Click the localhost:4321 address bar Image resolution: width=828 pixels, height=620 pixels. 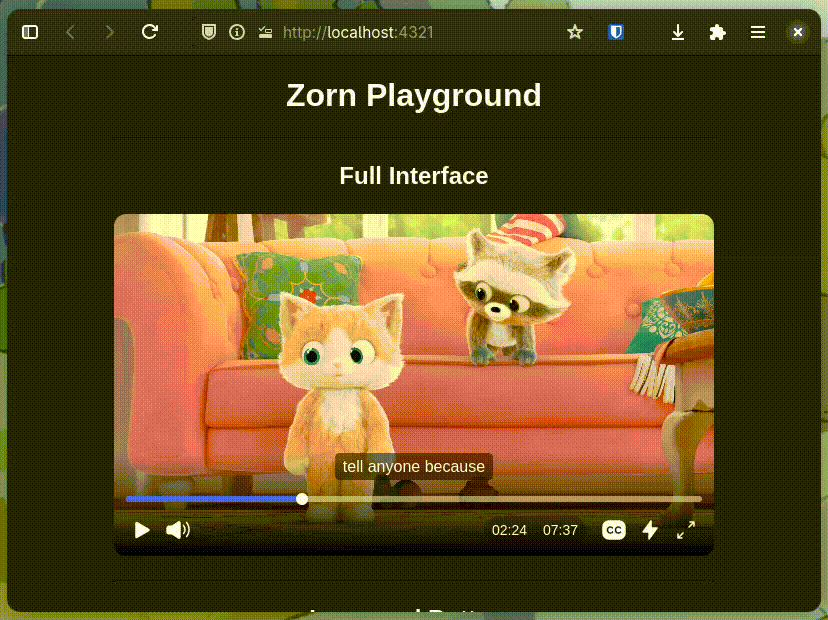400,32
